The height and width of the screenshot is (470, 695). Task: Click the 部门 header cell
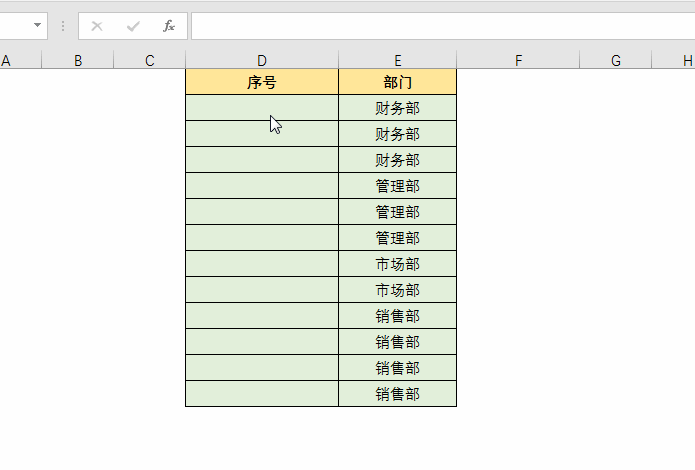[x=398, y=82]
